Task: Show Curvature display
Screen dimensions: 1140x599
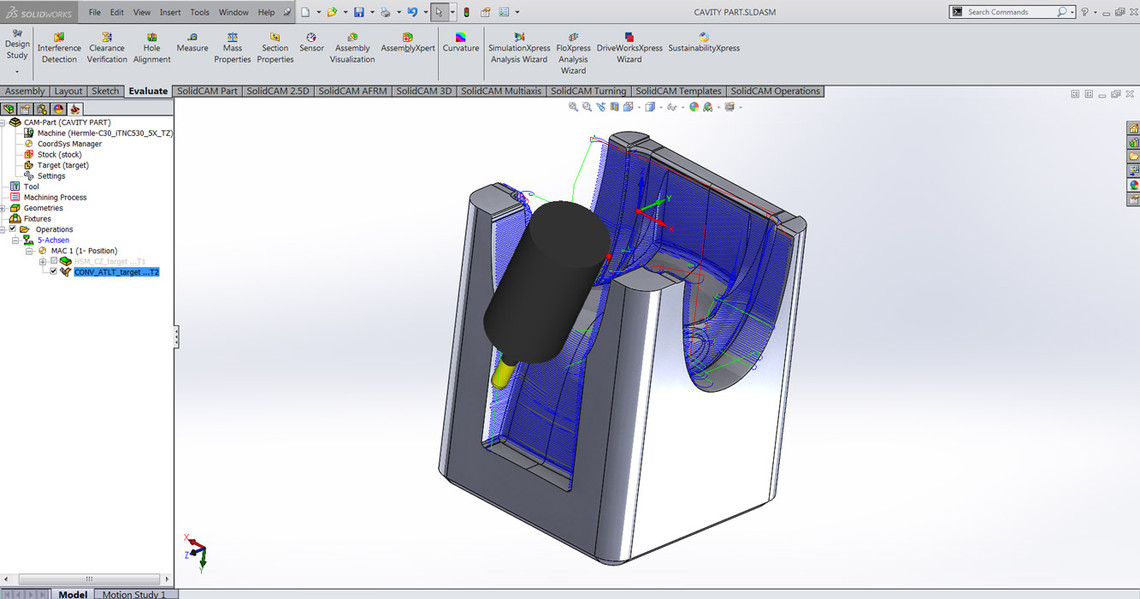Action: pos(461,42)
